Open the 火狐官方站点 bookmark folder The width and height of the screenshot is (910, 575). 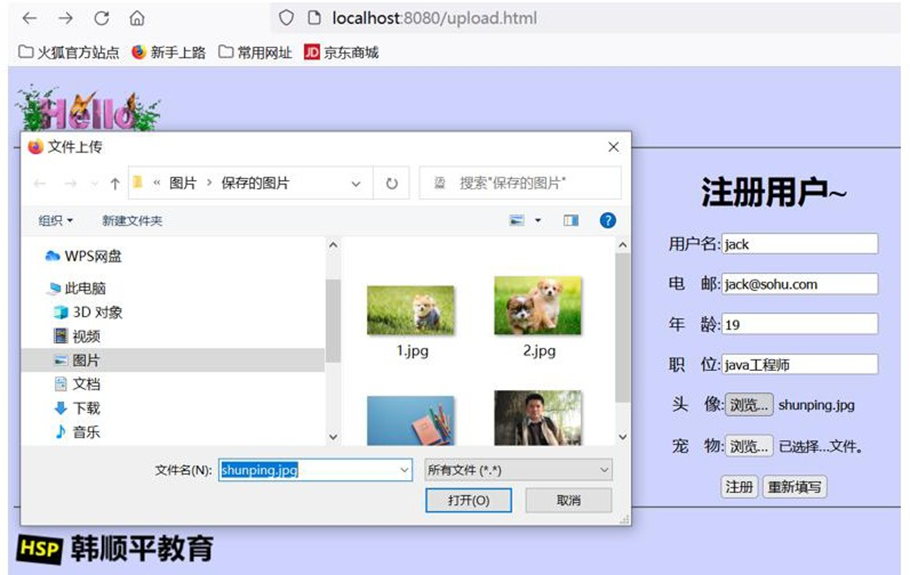click(x=68, y=52)
